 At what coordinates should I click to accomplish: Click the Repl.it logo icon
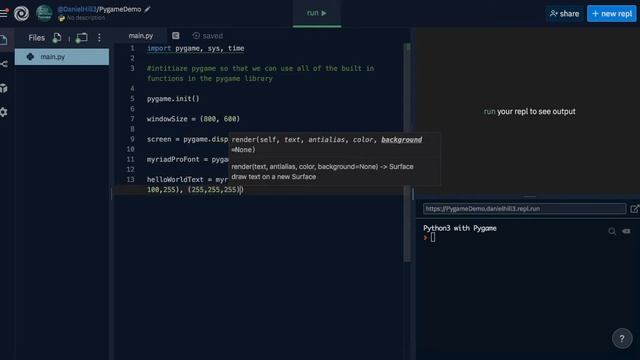(x=21, y=13)
